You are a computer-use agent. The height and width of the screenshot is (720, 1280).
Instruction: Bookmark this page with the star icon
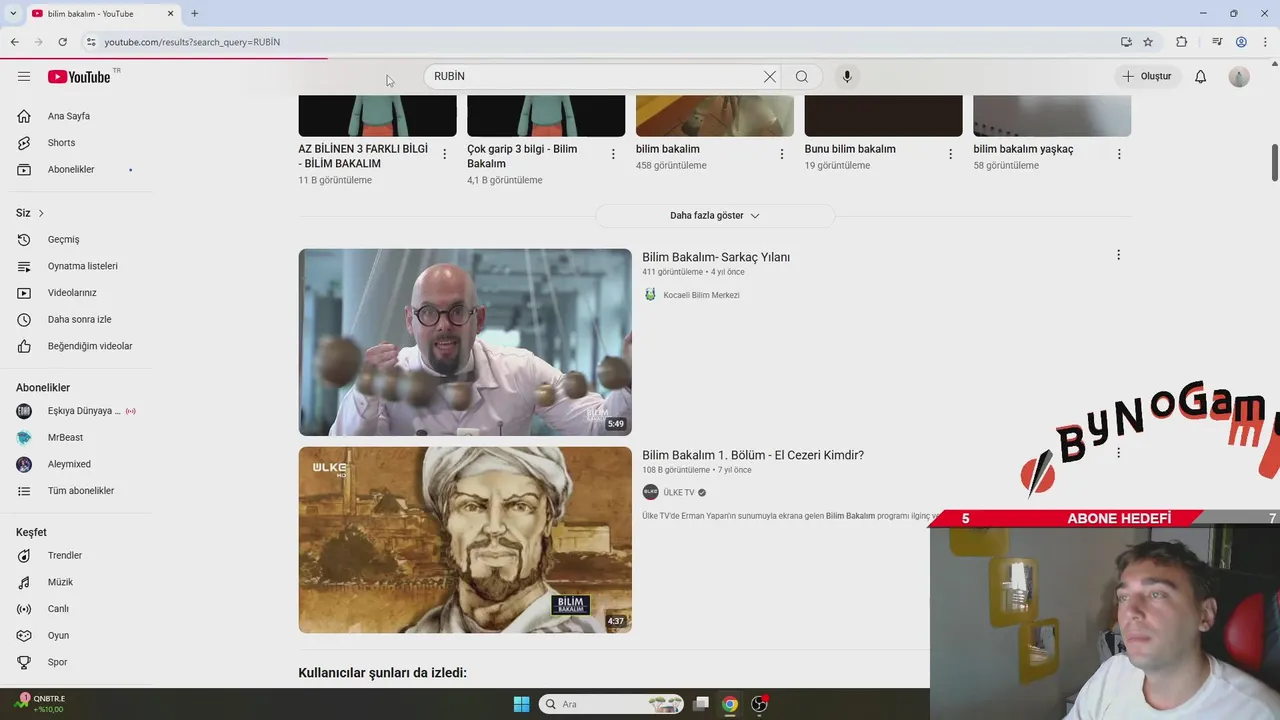[1148, 42]
